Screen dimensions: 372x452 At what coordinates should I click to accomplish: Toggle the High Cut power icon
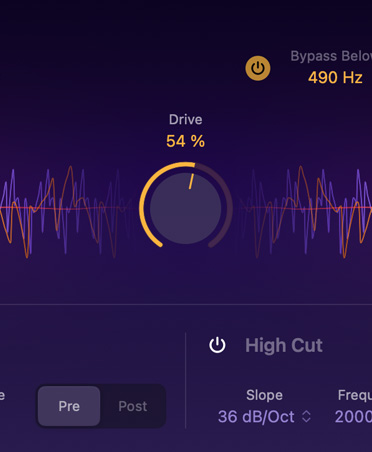pyautogui.click(x=217, y=345)
